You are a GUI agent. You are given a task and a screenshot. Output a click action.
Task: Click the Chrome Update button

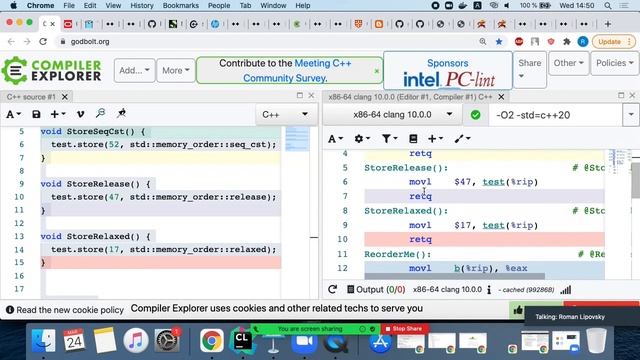[613, 42]
